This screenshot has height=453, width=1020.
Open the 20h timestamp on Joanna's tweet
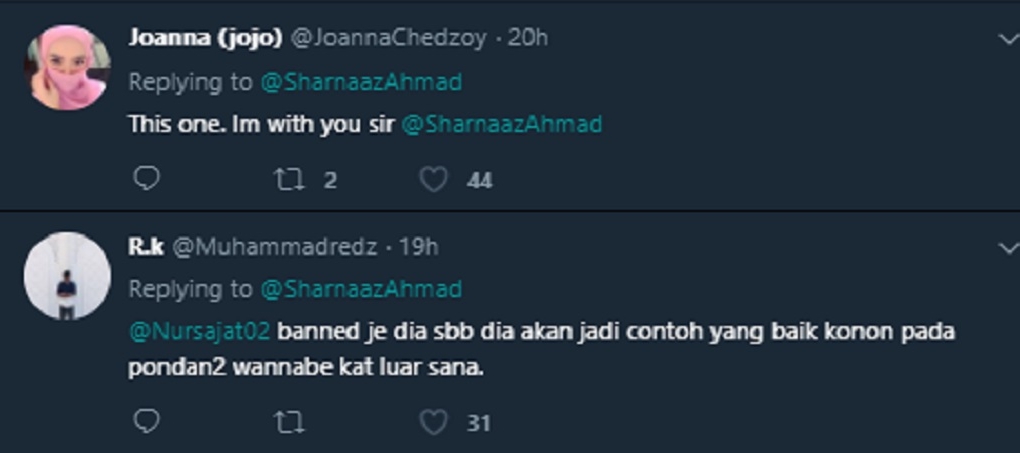click(x=528, y=38)
